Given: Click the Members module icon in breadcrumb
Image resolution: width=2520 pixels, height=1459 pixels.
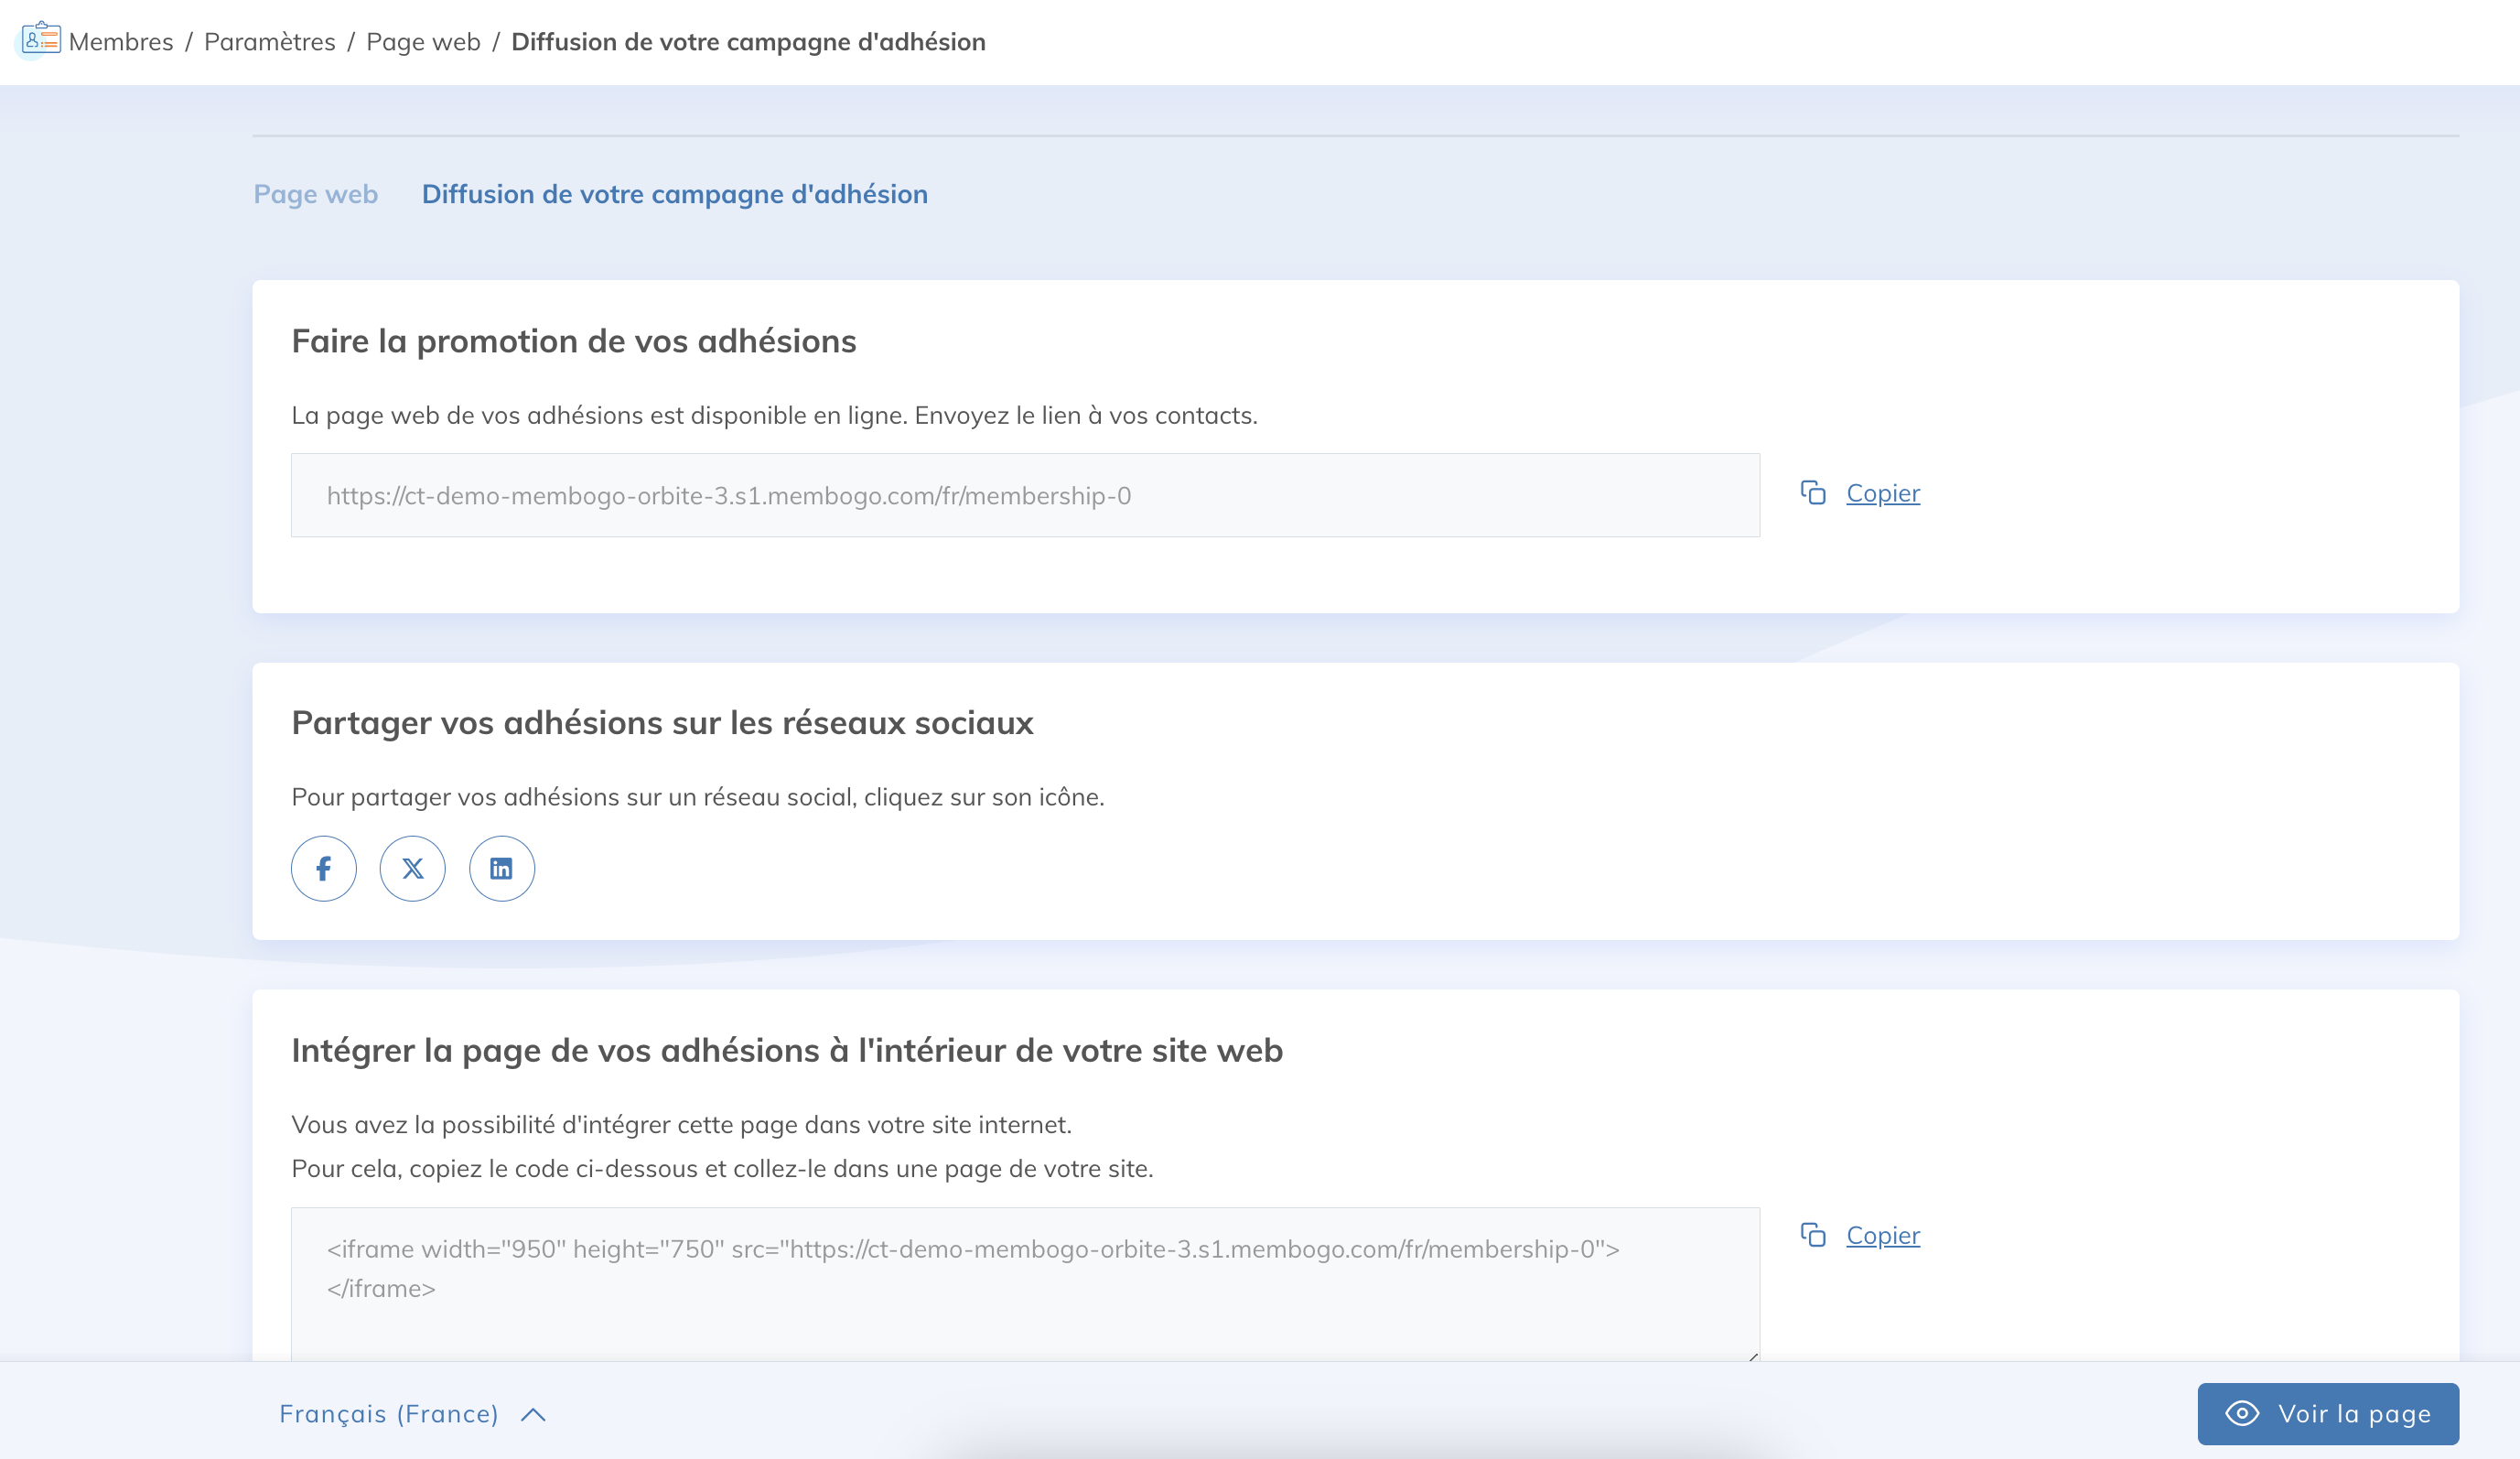Looking at the screenshot, I should [x=41, y=40].
